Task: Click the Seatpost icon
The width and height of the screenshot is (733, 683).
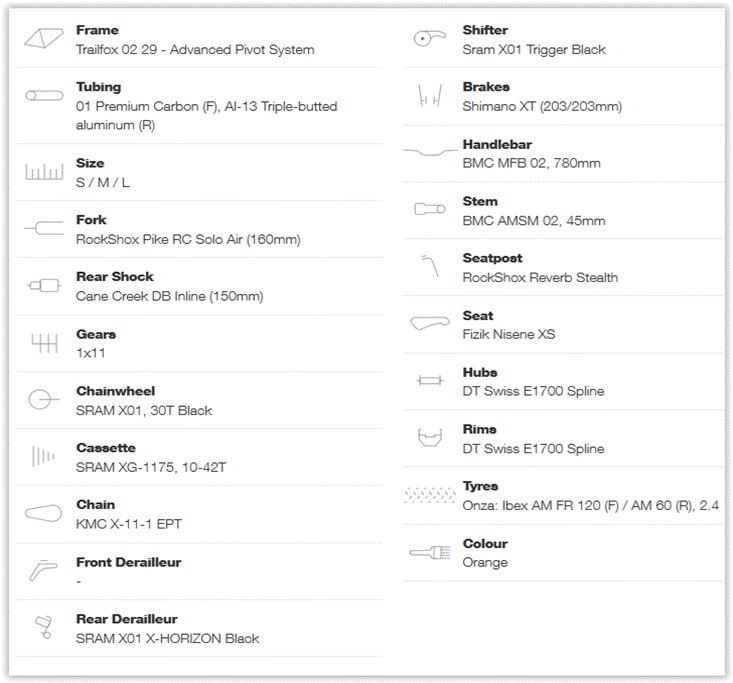Action: pyautogui.click(x=430, y=267)
